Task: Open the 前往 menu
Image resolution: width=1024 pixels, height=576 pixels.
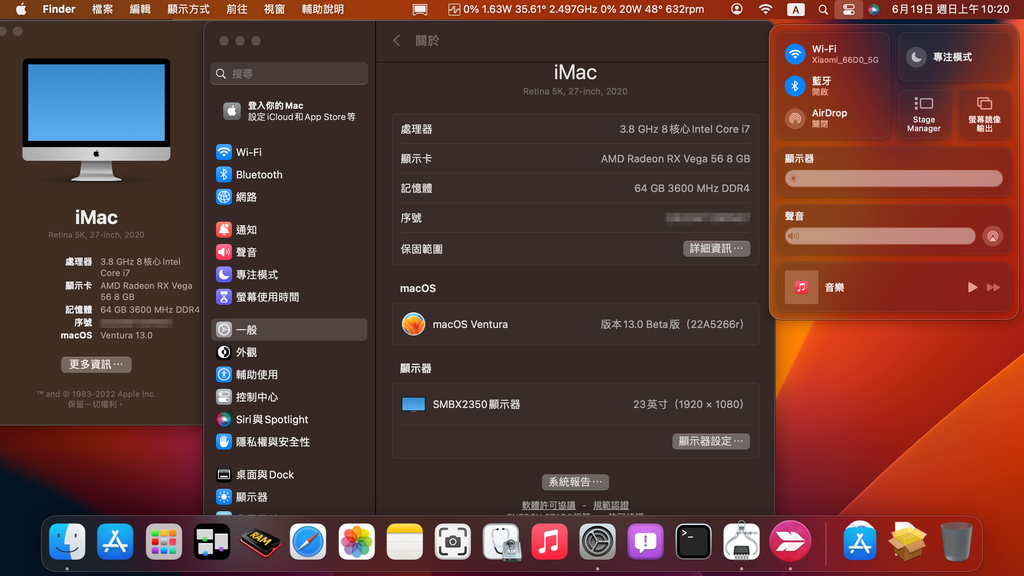Action: [236, 9]
